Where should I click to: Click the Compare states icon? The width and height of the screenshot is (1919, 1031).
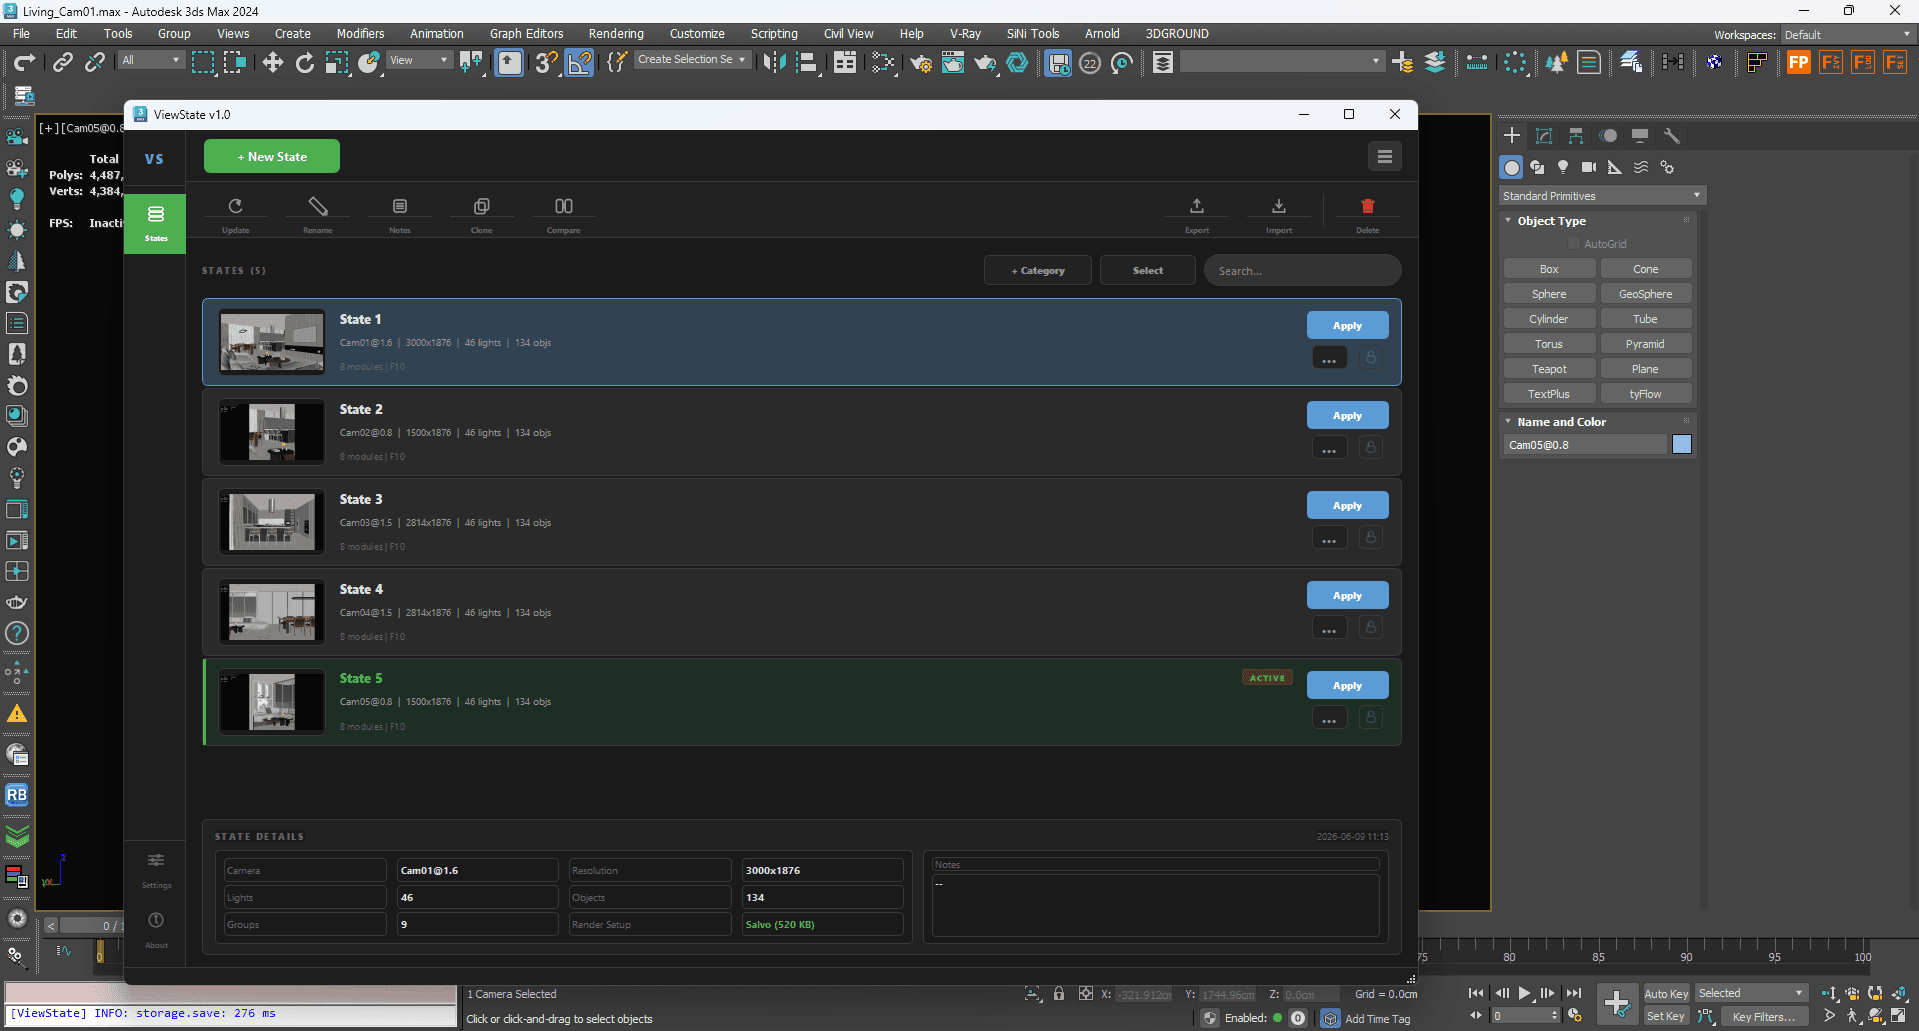tap(564, 206)
